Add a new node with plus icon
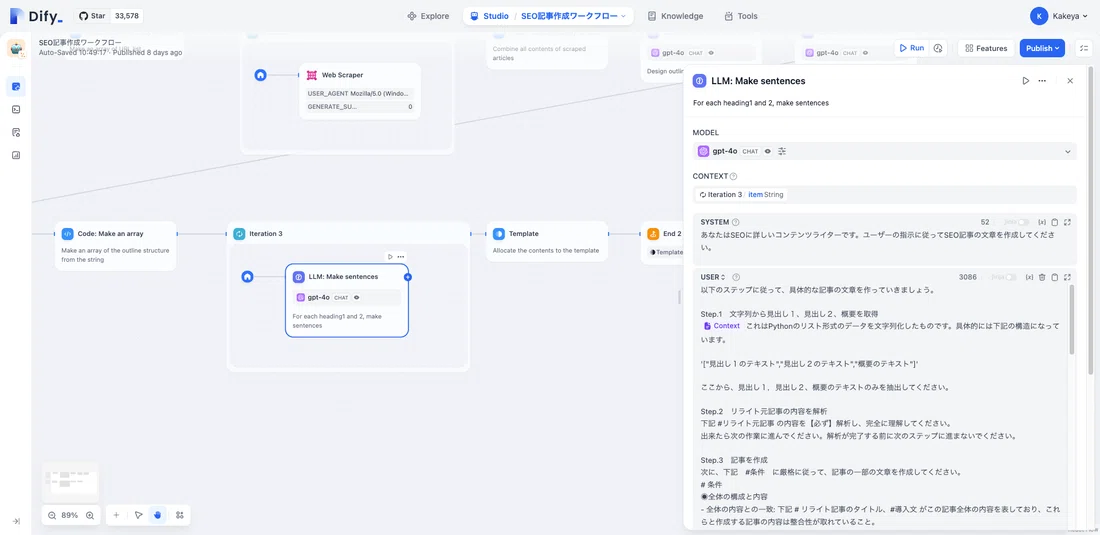The width and height of the screenshot is (1100, 535). coord(116,515)
